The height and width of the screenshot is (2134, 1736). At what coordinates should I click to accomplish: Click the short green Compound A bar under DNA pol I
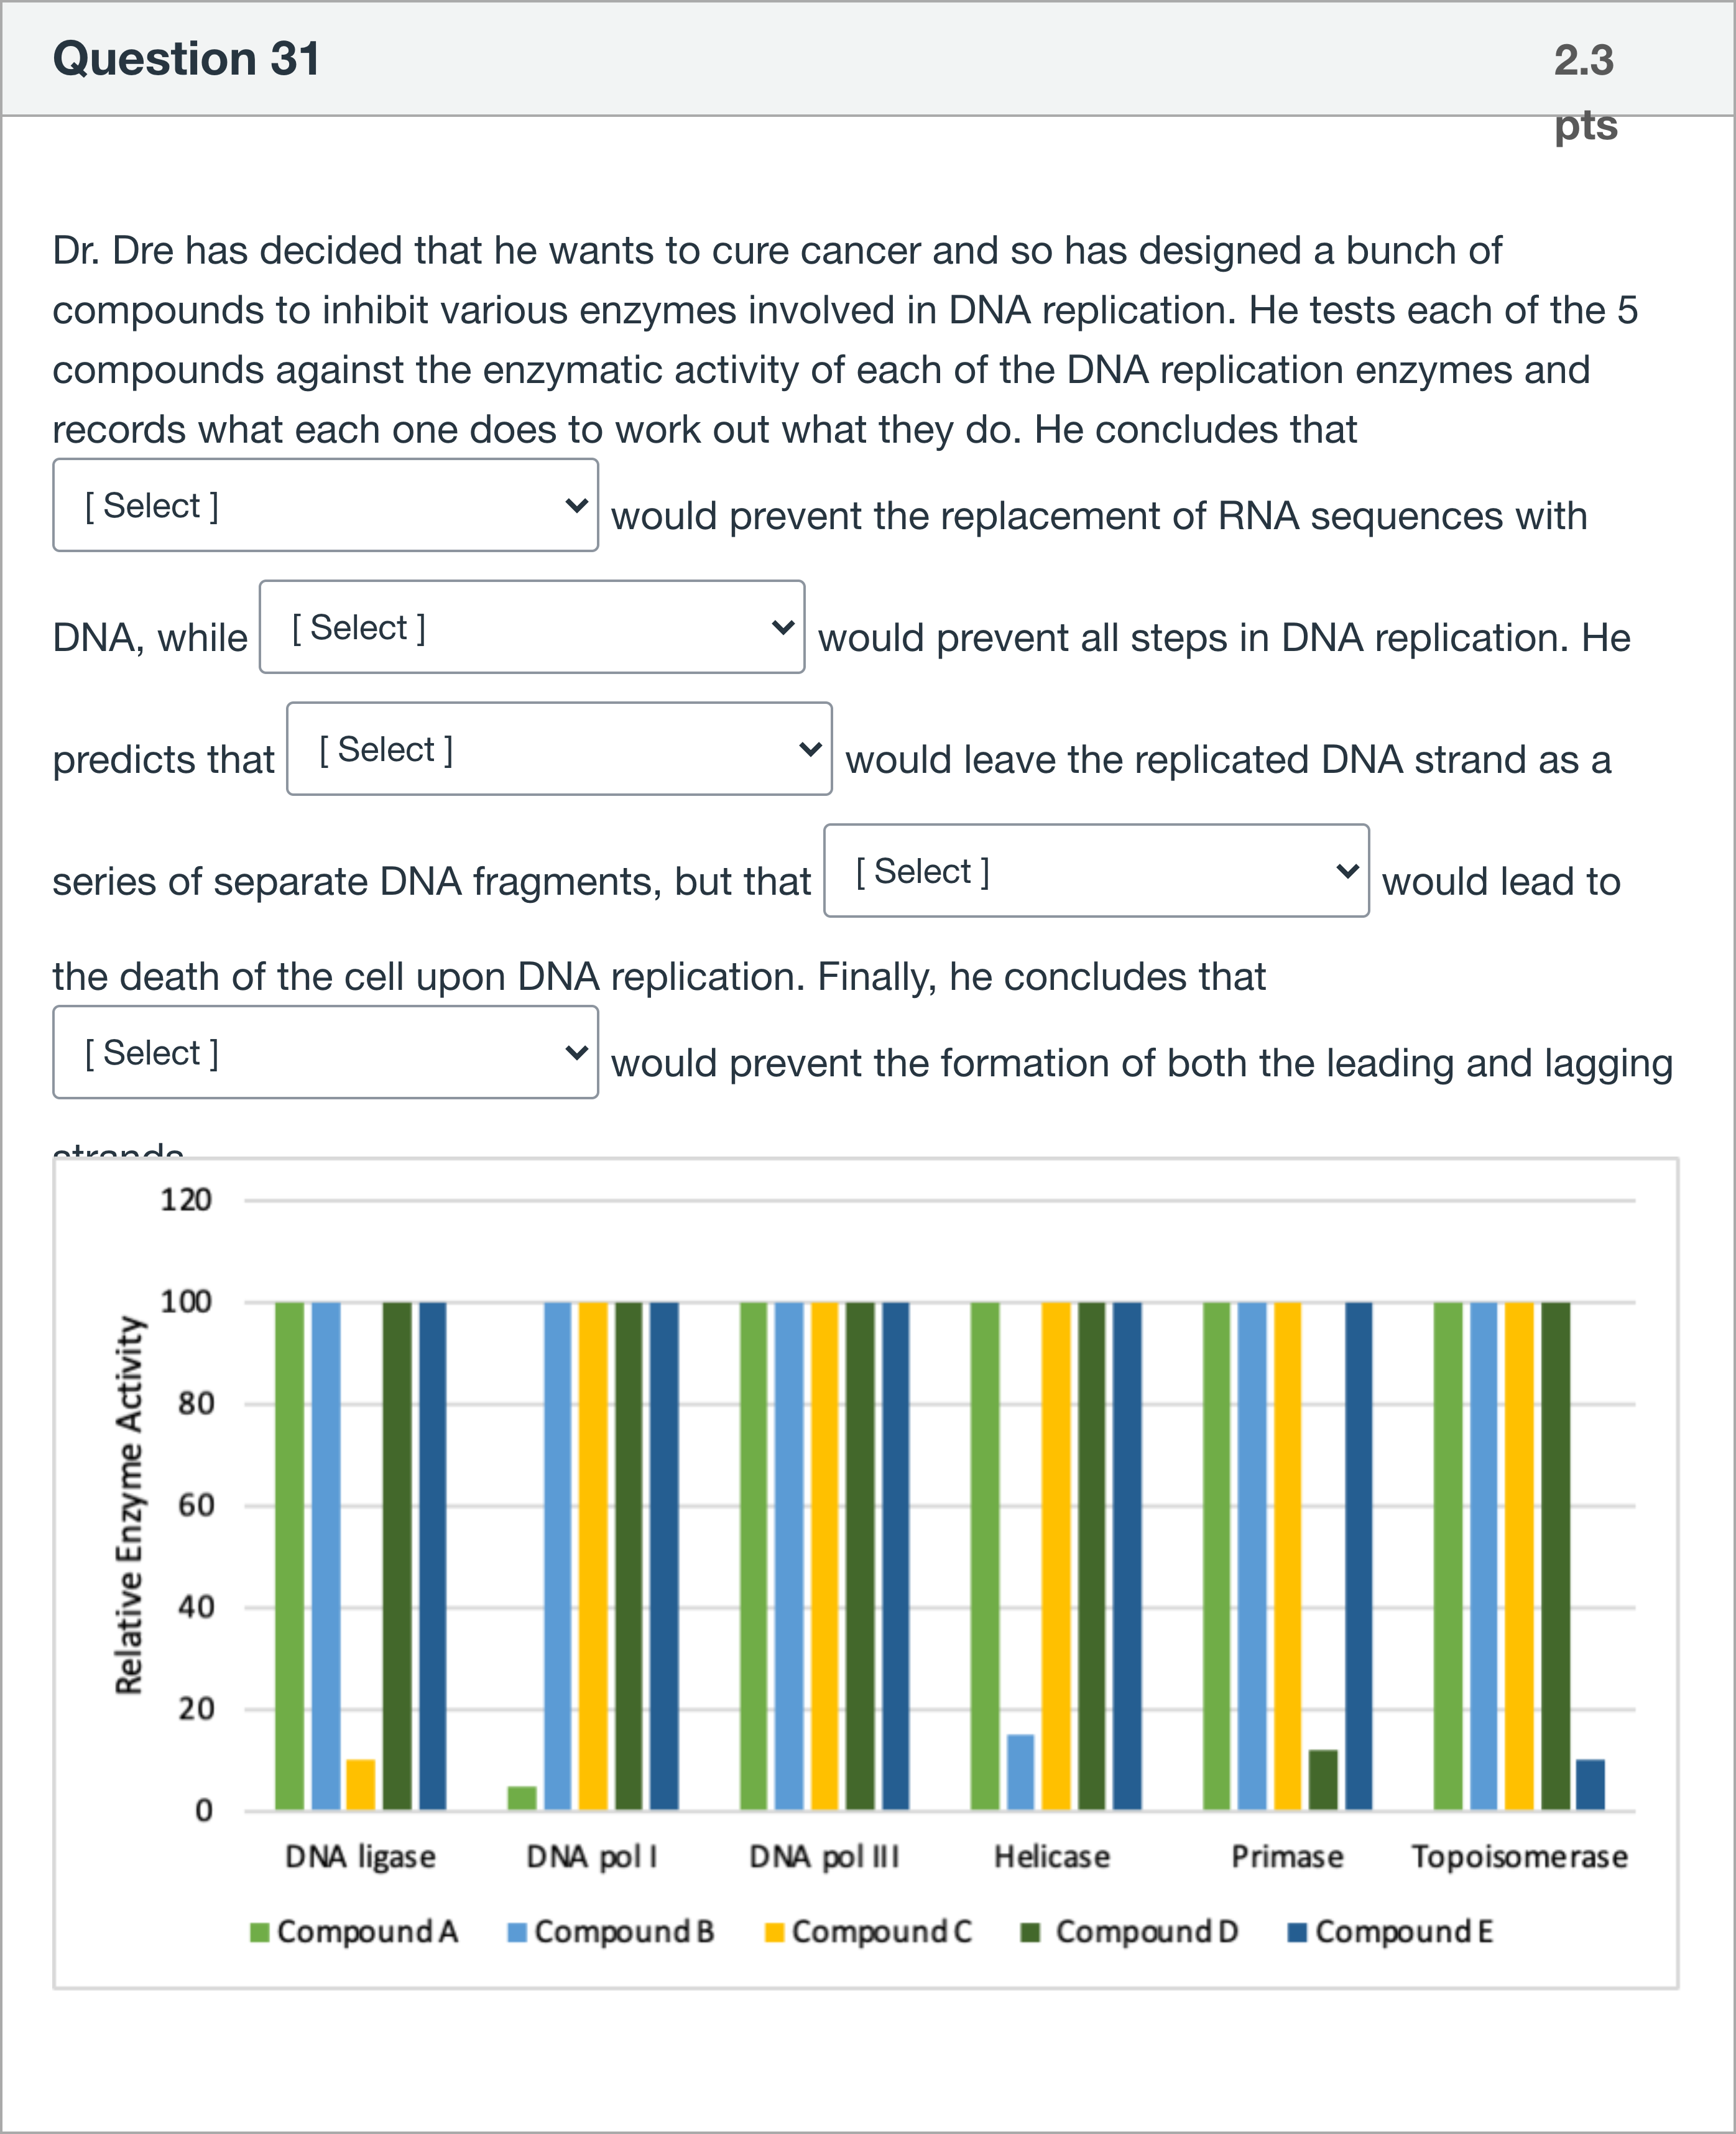click(x=522, y=1797)
